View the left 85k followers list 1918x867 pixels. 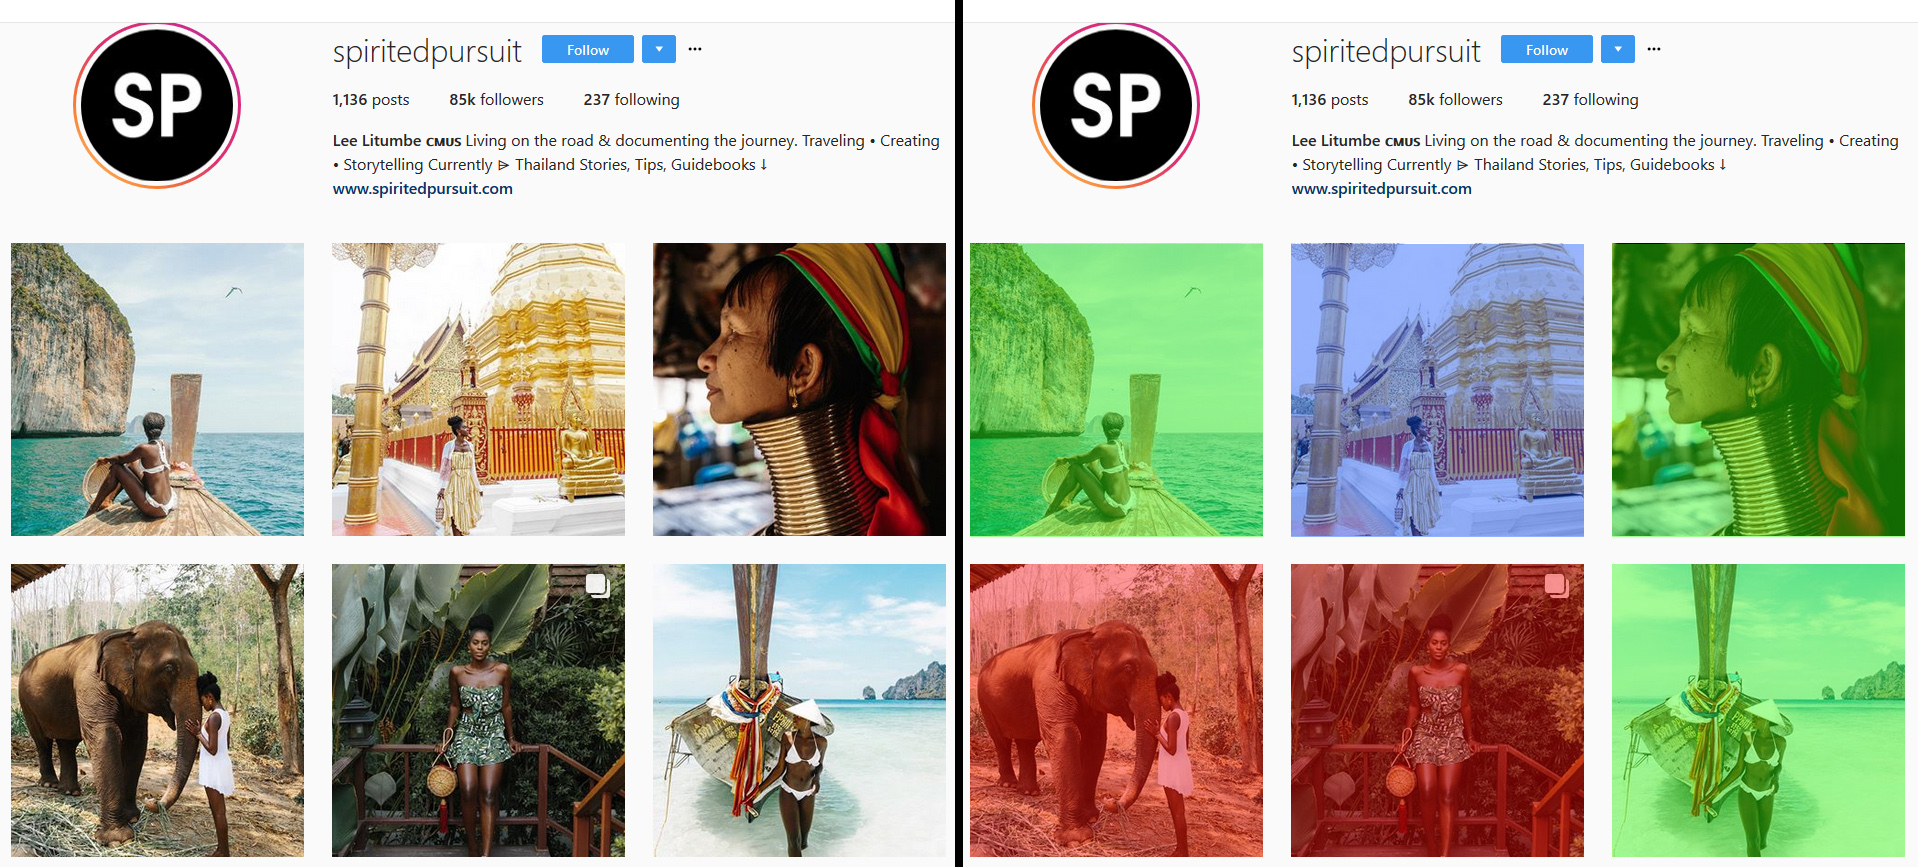point(496,100)
